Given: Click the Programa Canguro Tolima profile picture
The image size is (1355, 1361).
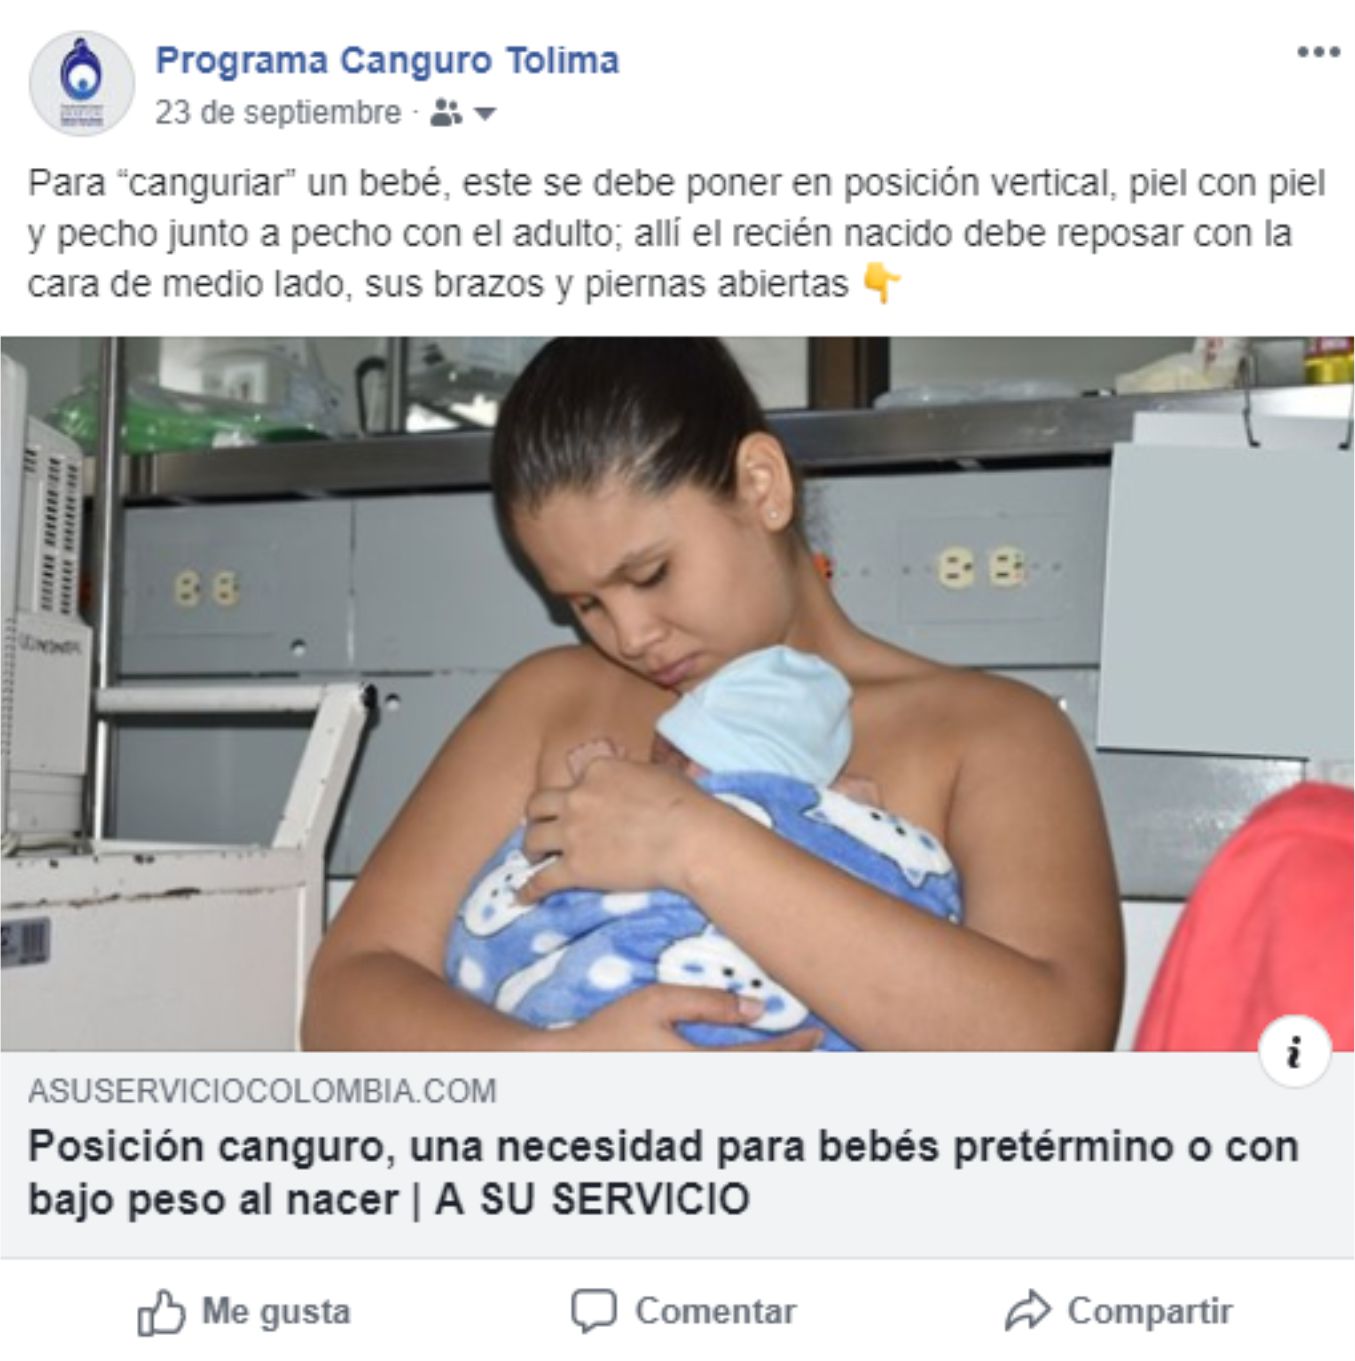Looking at the screenshot, I should (82, 84).
